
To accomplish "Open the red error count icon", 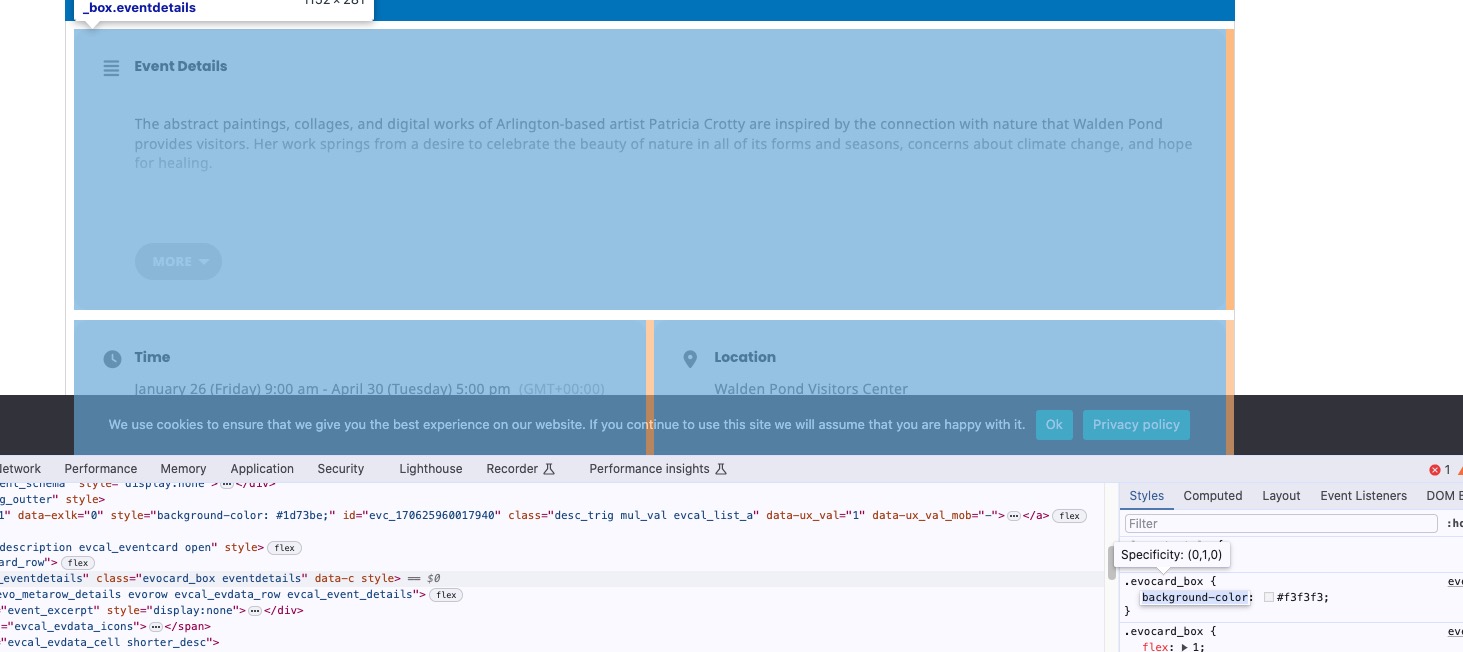I will click(1435, 469).
